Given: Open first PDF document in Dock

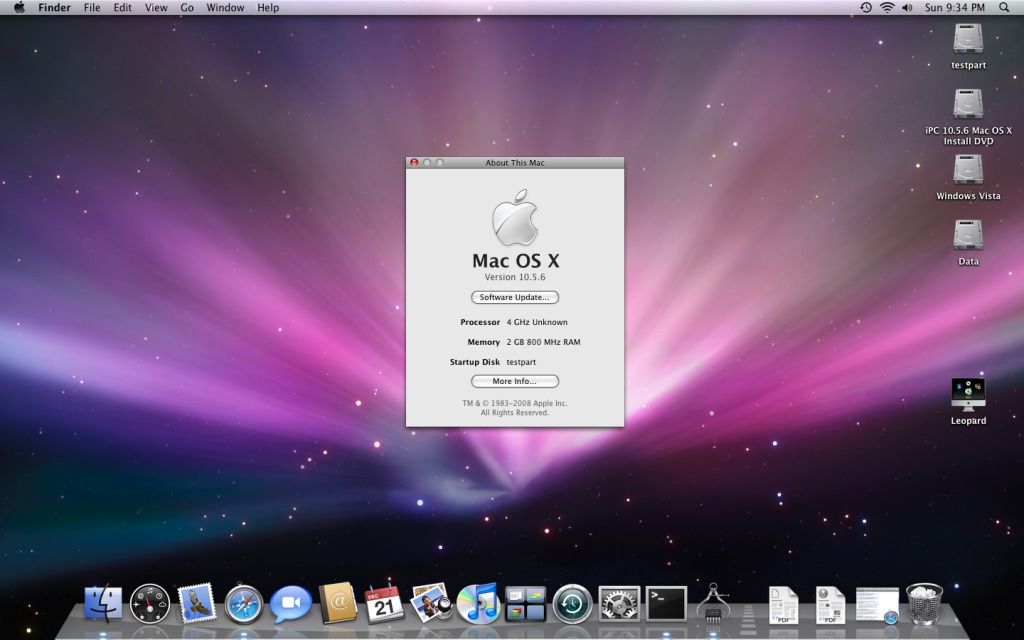Looking at the screenshot, I should [x=784, y=604].
